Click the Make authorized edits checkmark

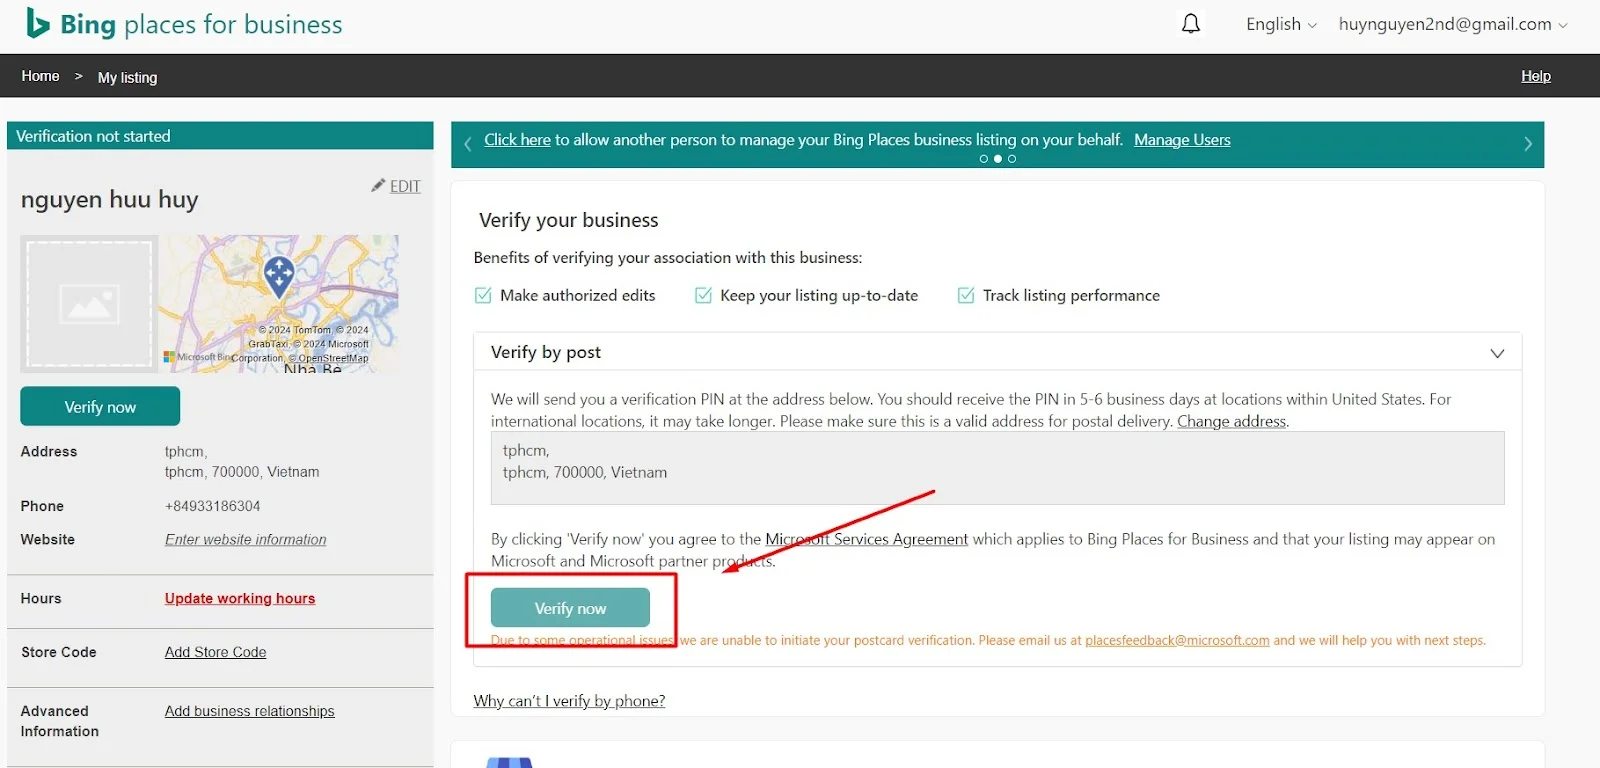coord(483,295)
